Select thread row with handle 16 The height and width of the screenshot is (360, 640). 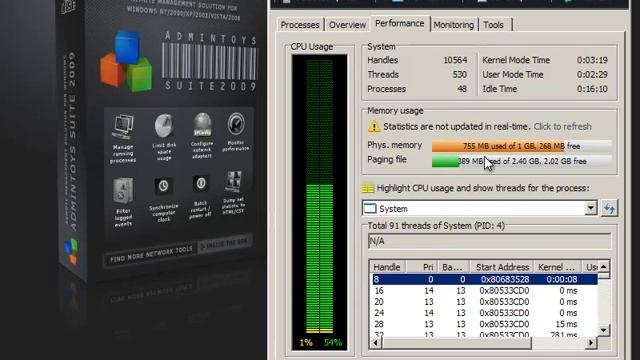click(x=484, y=291)
